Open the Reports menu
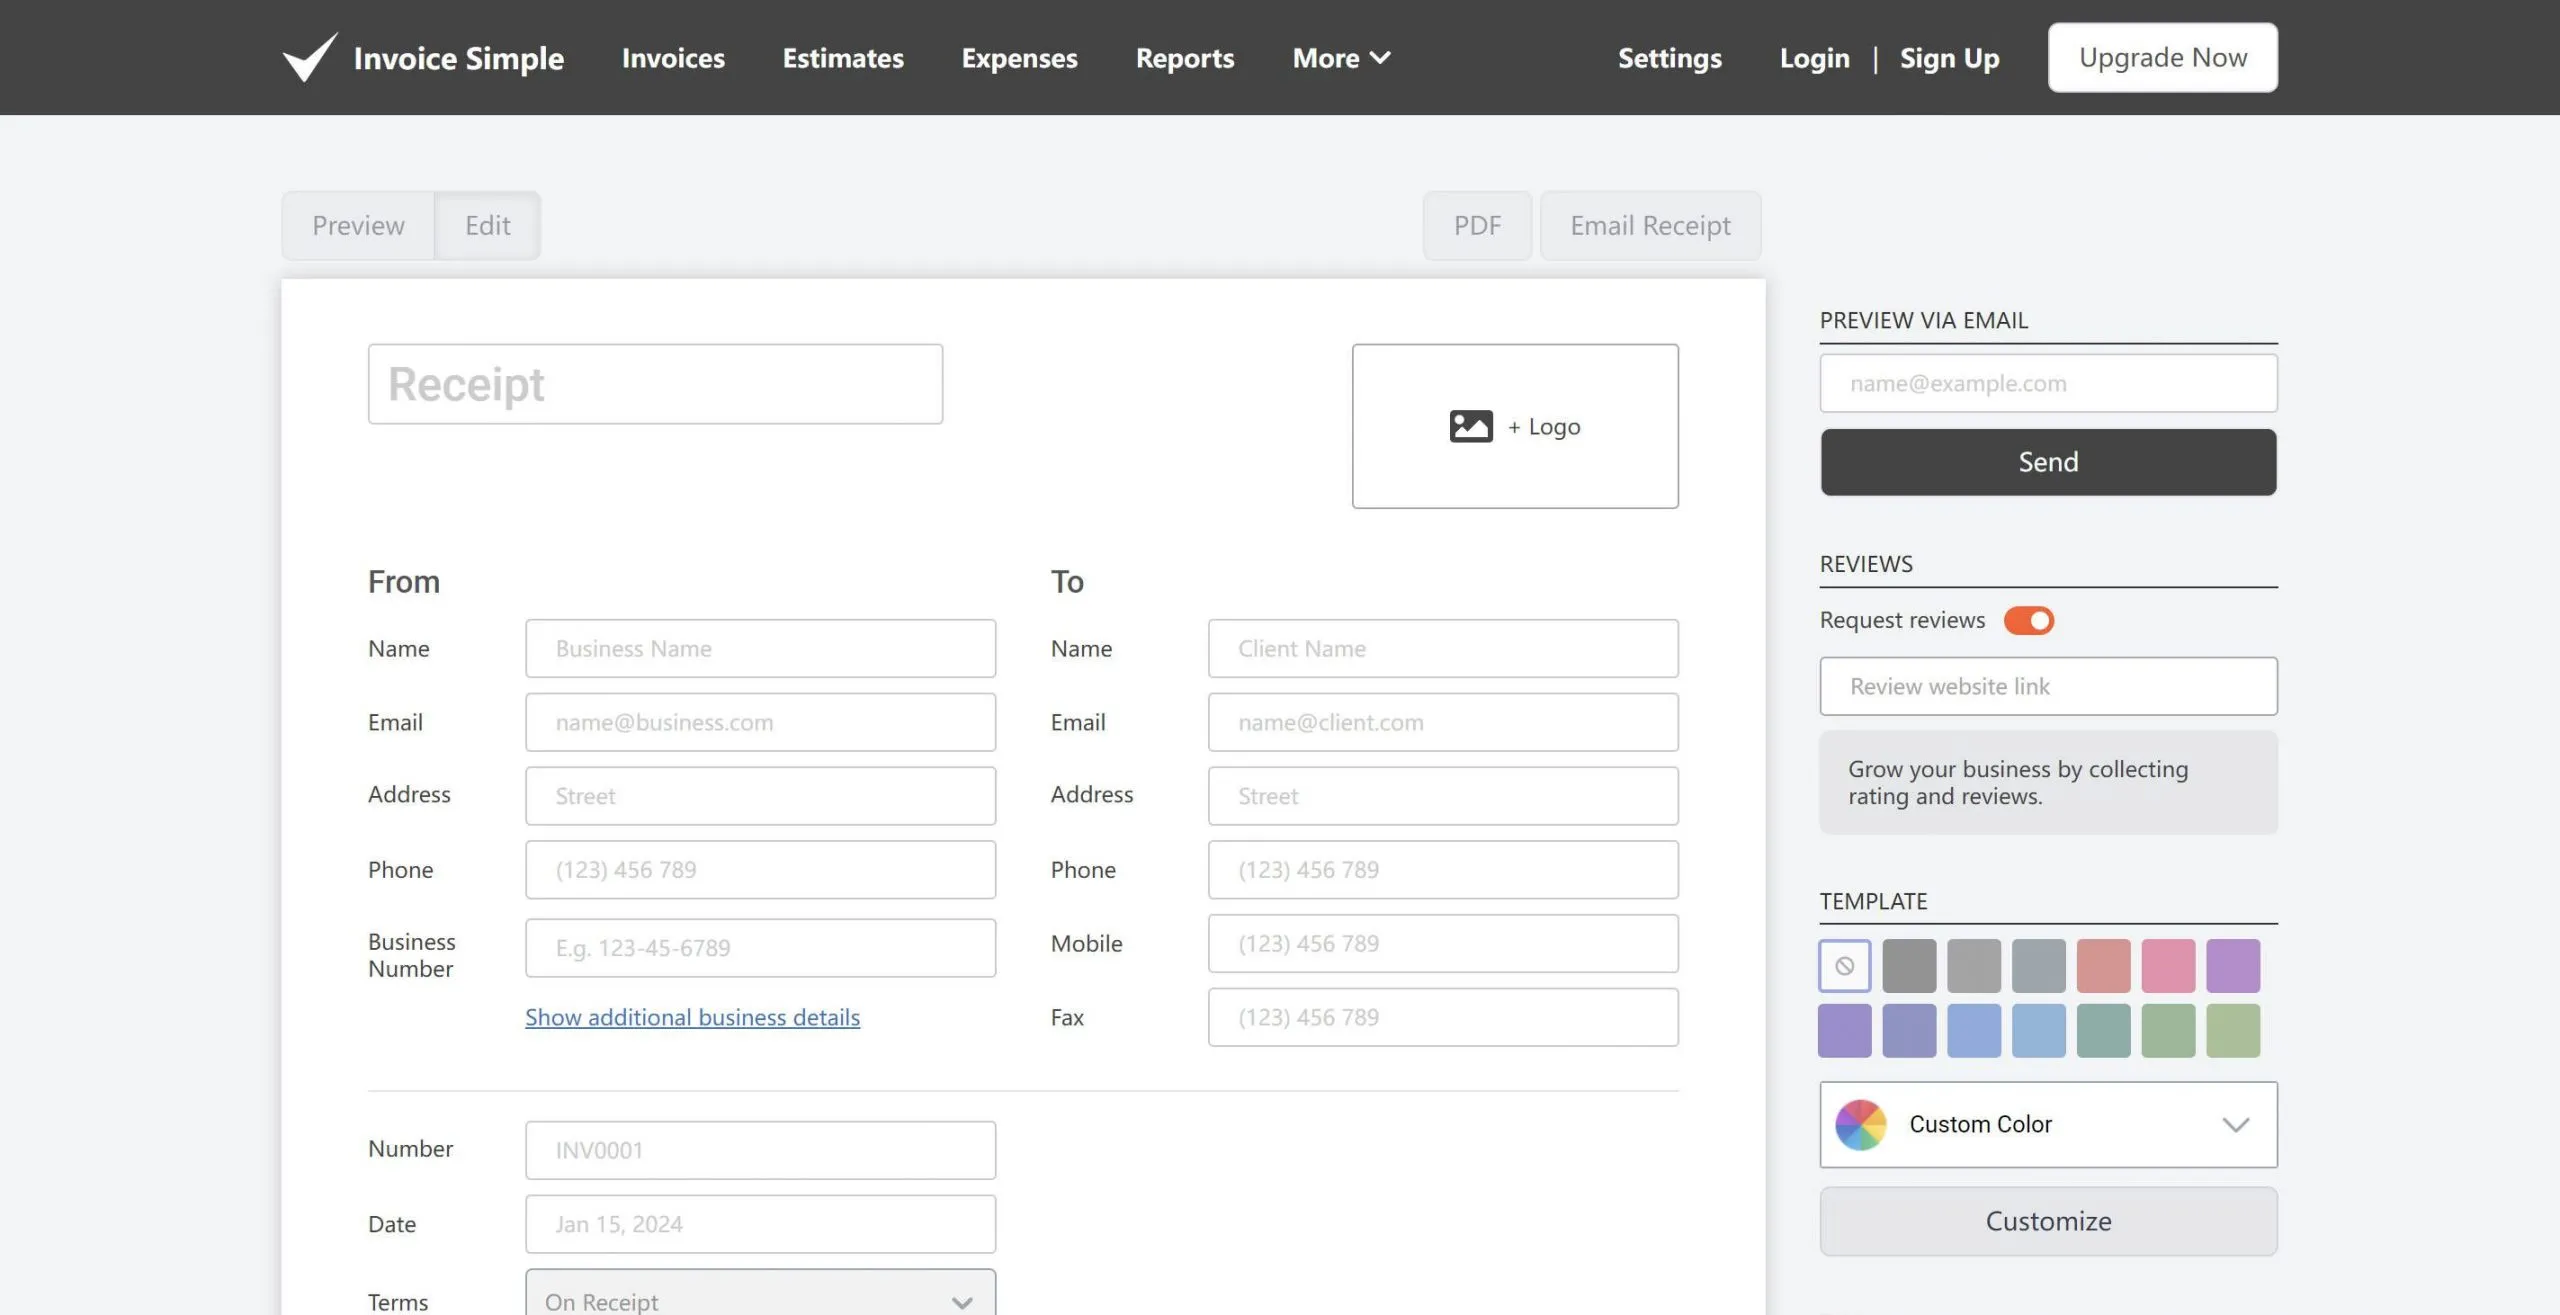 [1184, 58]
